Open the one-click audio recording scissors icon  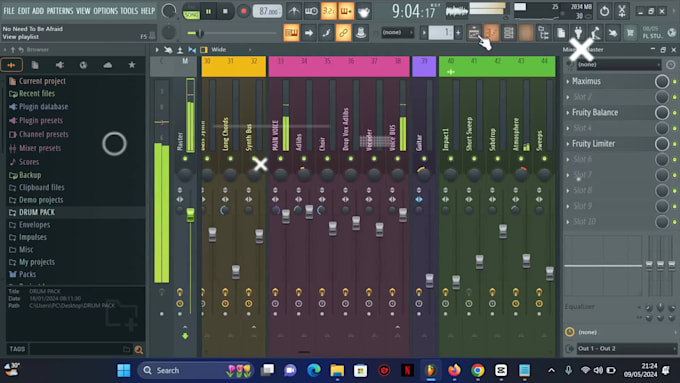622,11
